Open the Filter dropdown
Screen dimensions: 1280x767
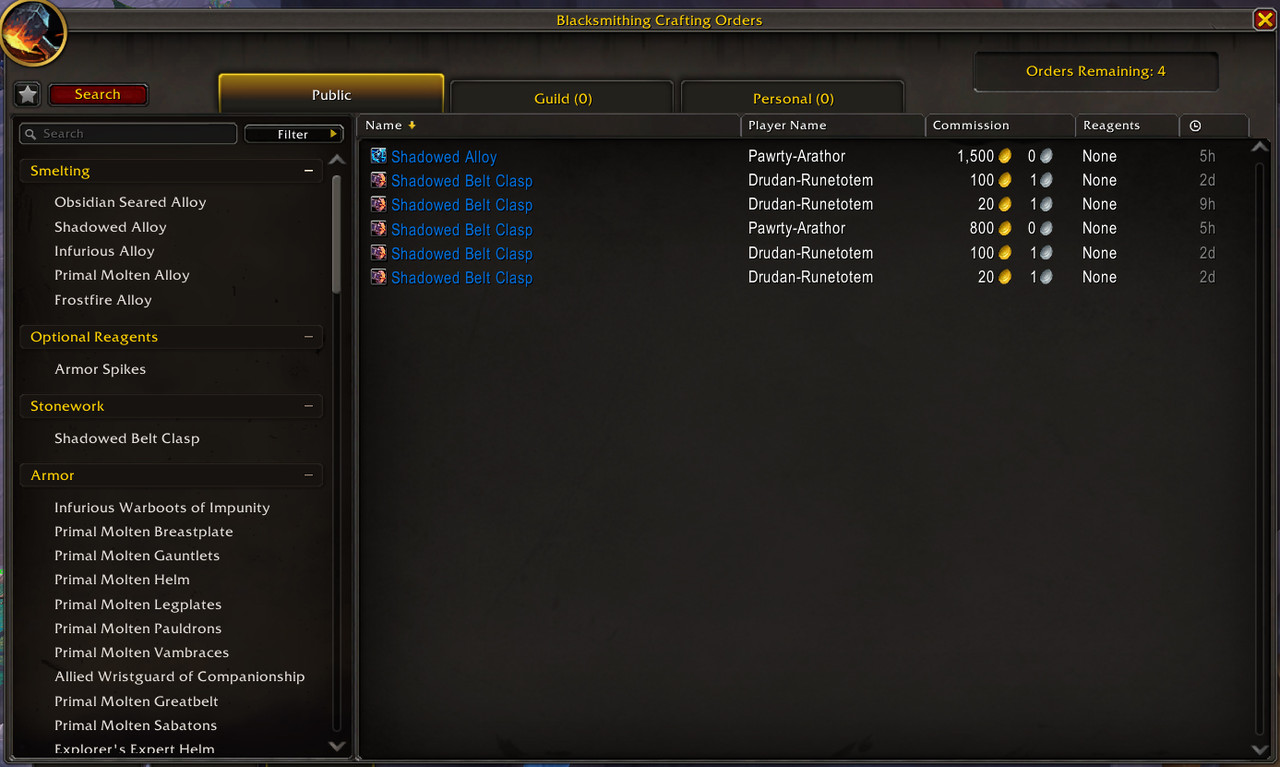pyautogui.click(x=294, y=134)
